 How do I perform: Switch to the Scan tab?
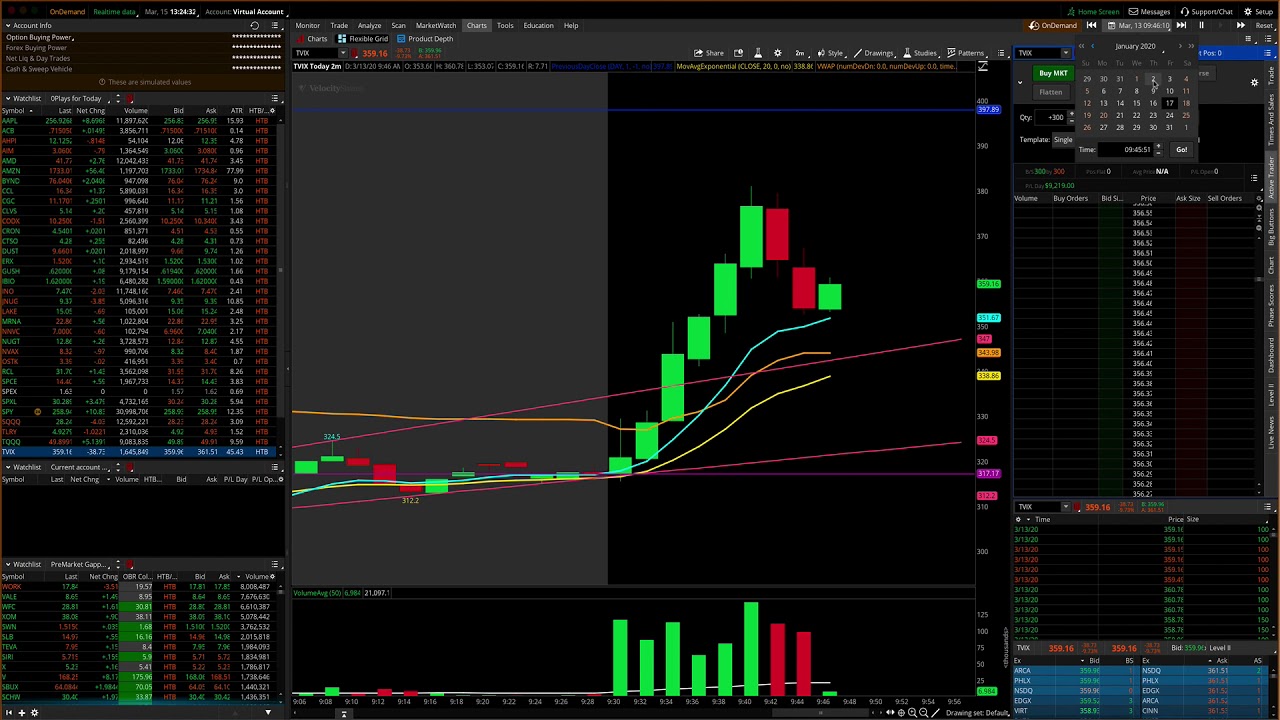399,25
